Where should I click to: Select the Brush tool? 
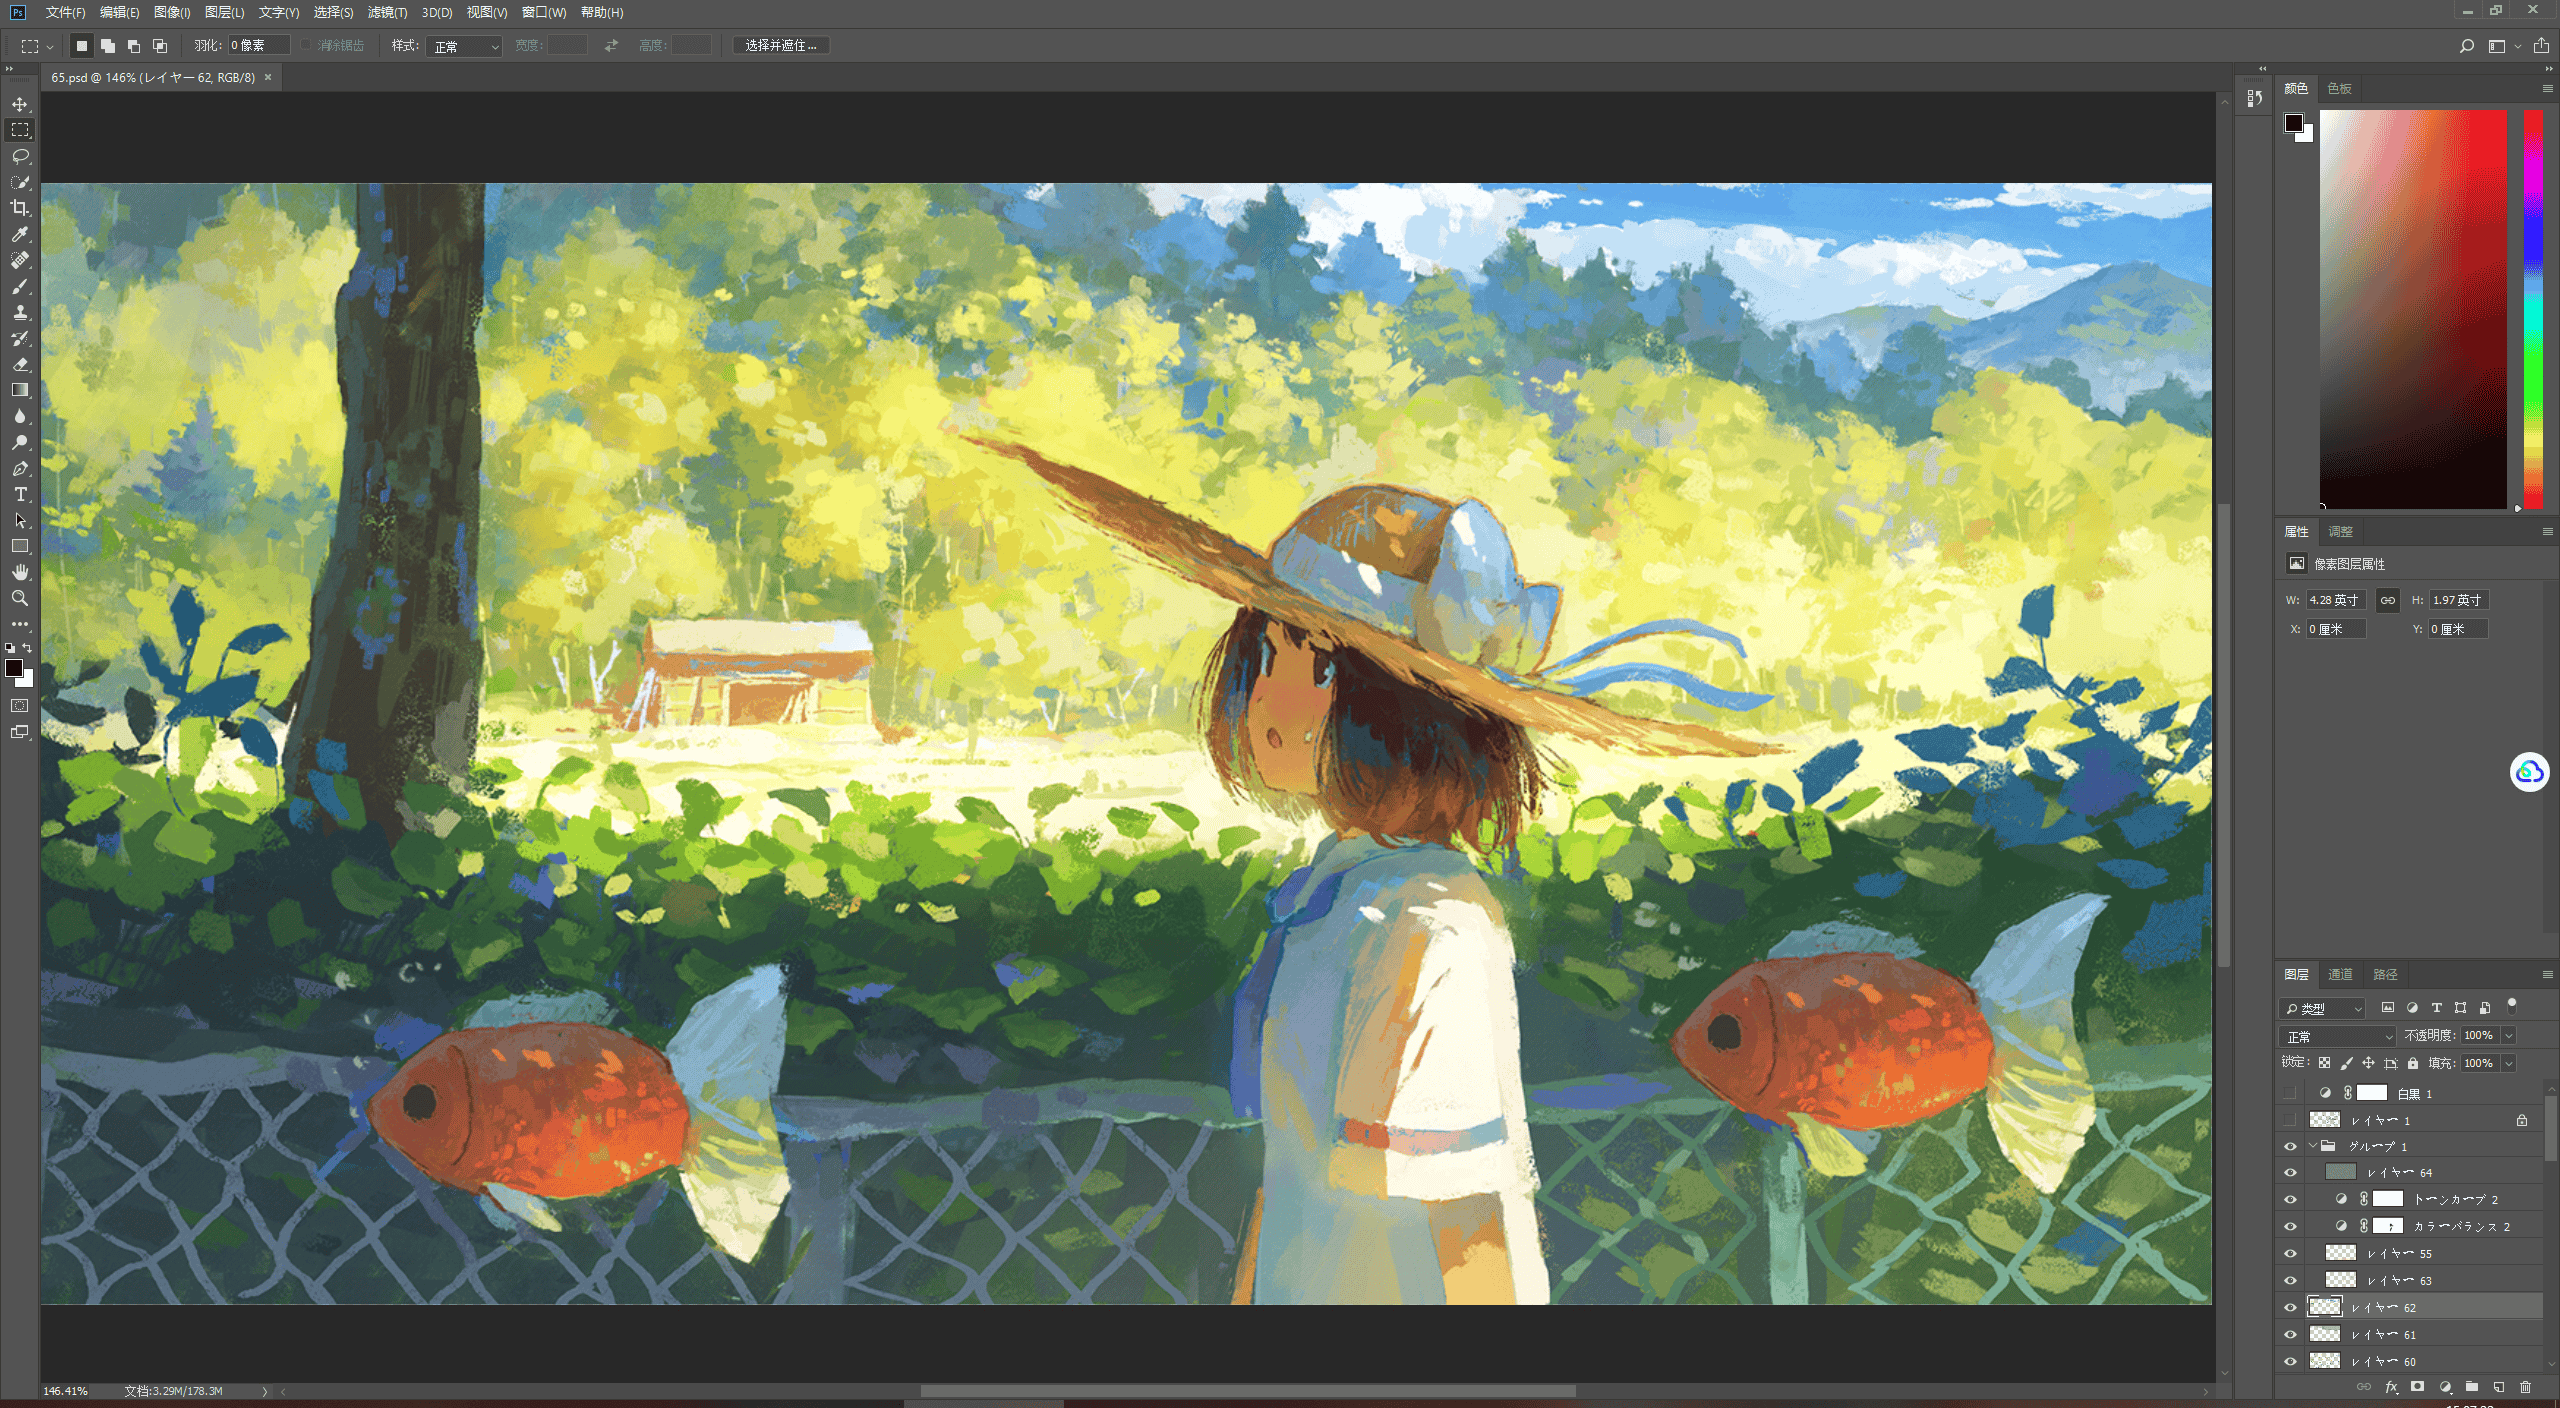[x=20, y=286]
